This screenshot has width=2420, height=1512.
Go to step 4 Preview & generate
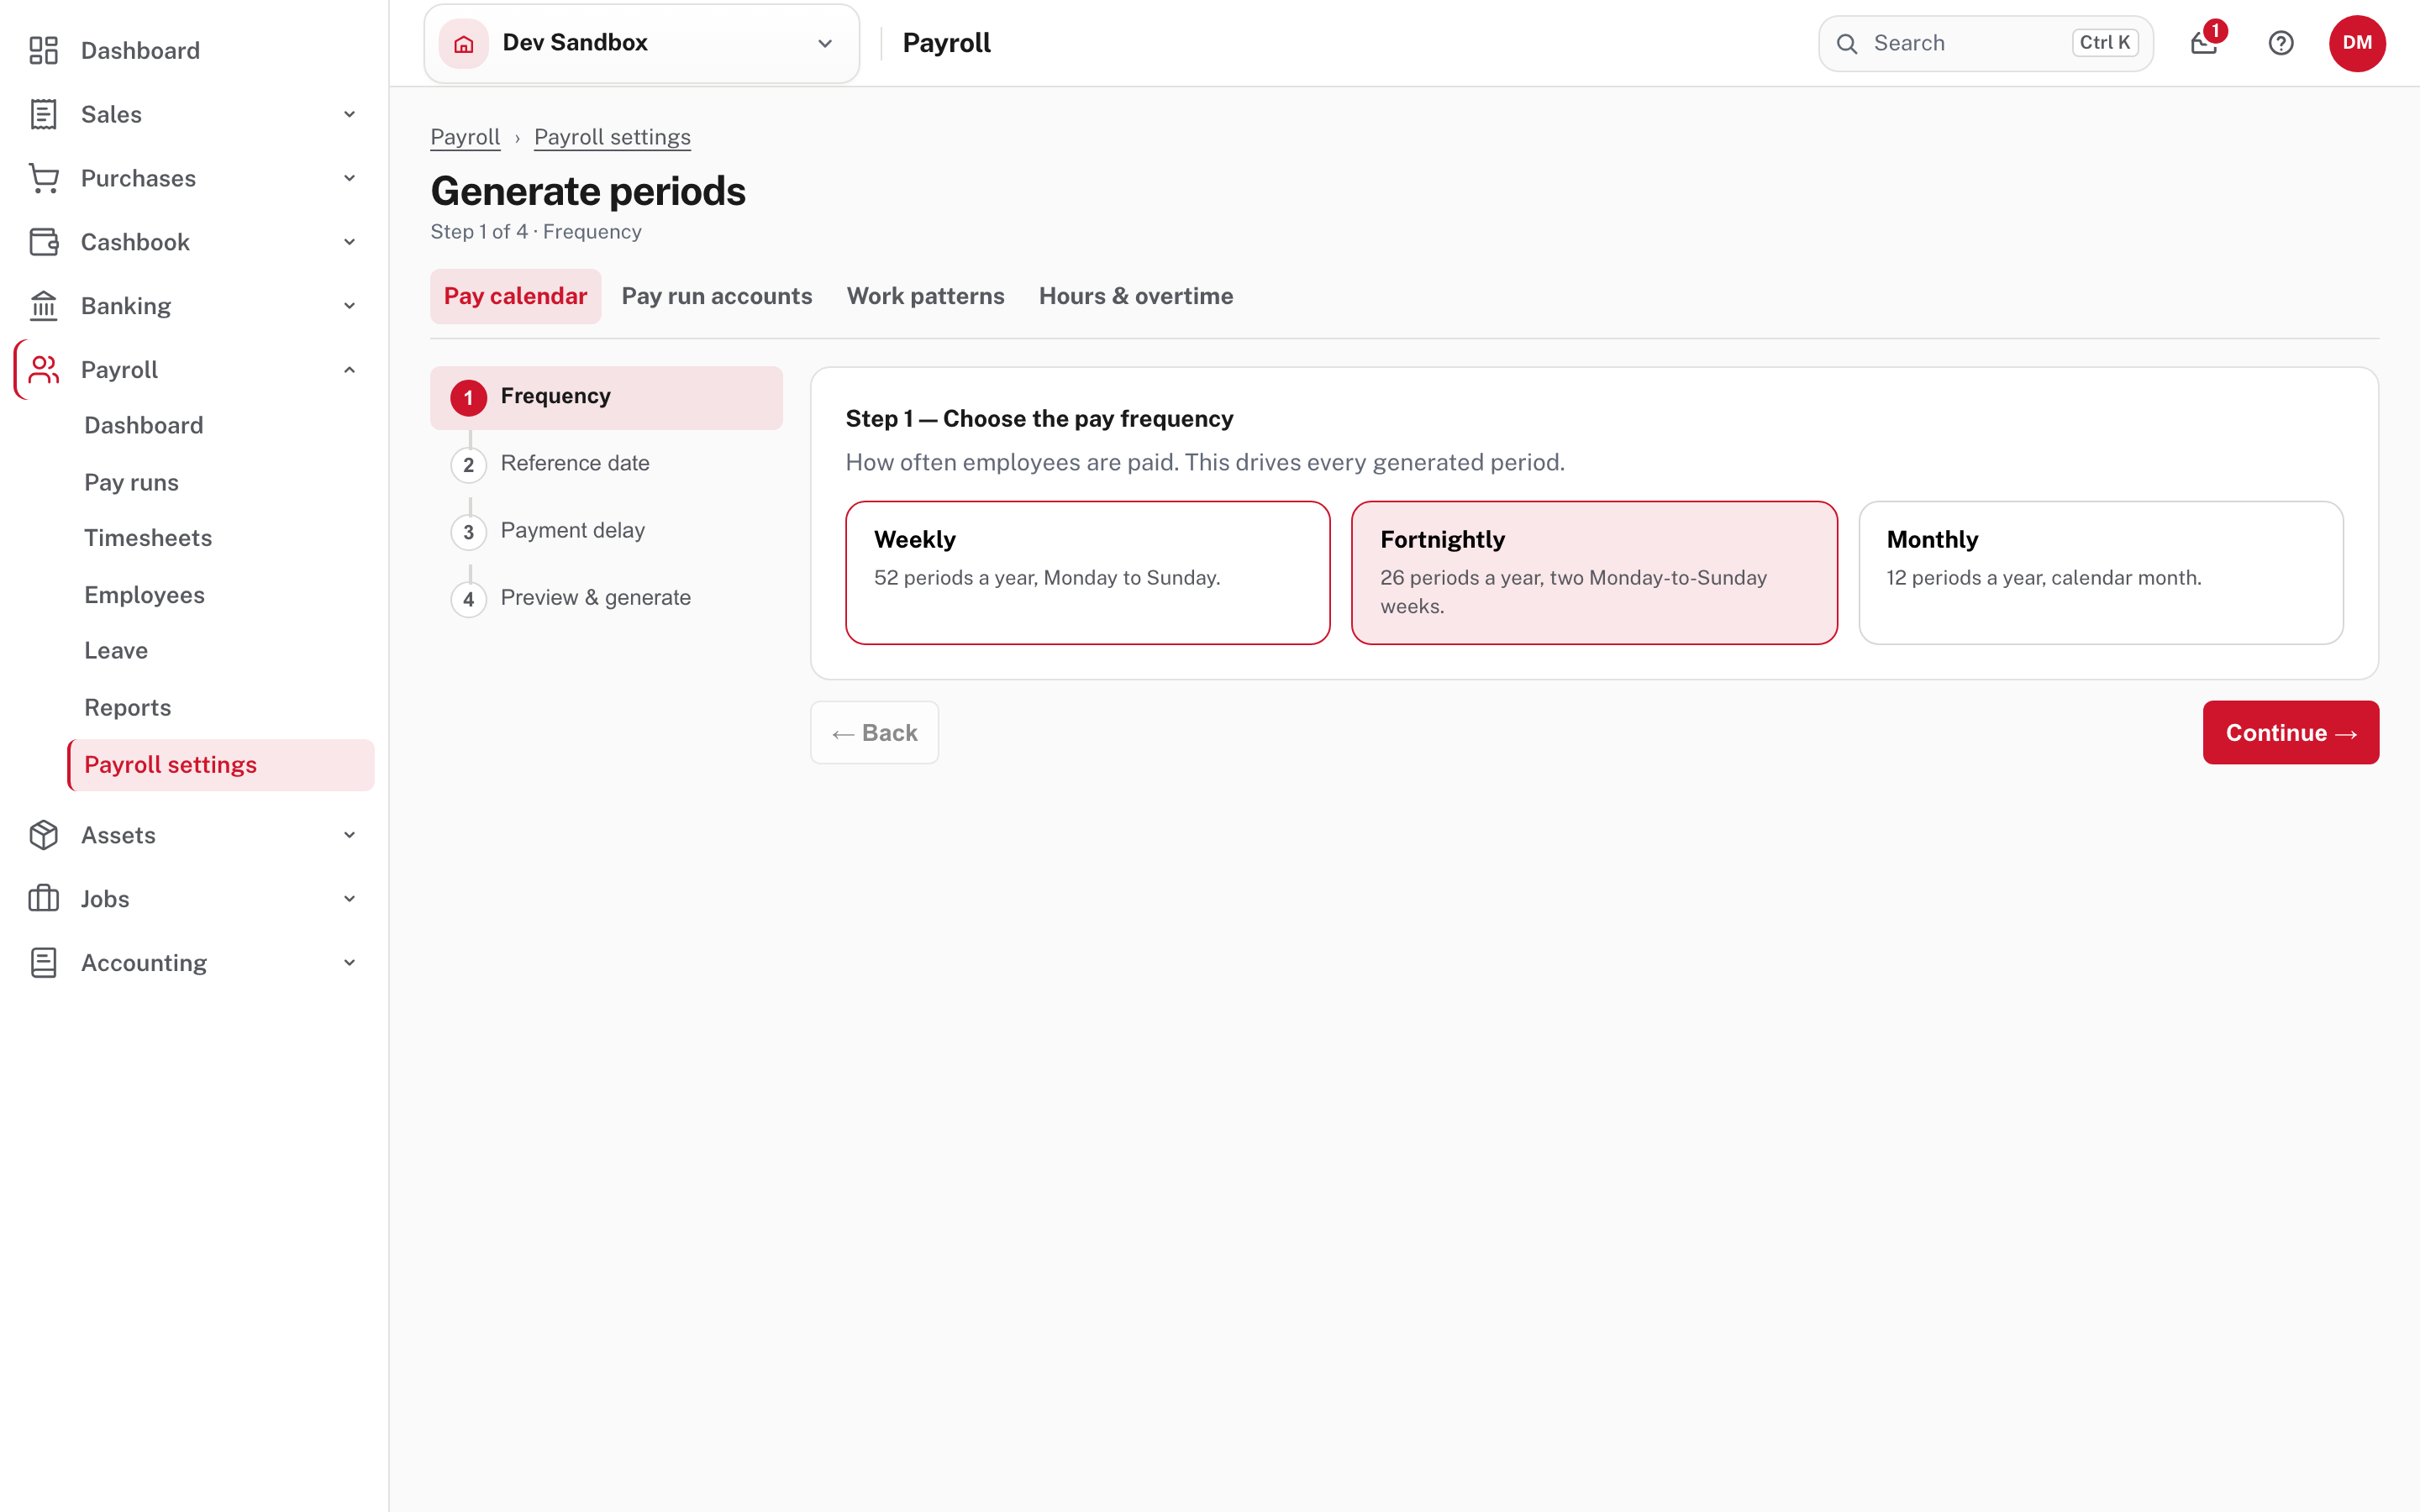pos(607,598)
